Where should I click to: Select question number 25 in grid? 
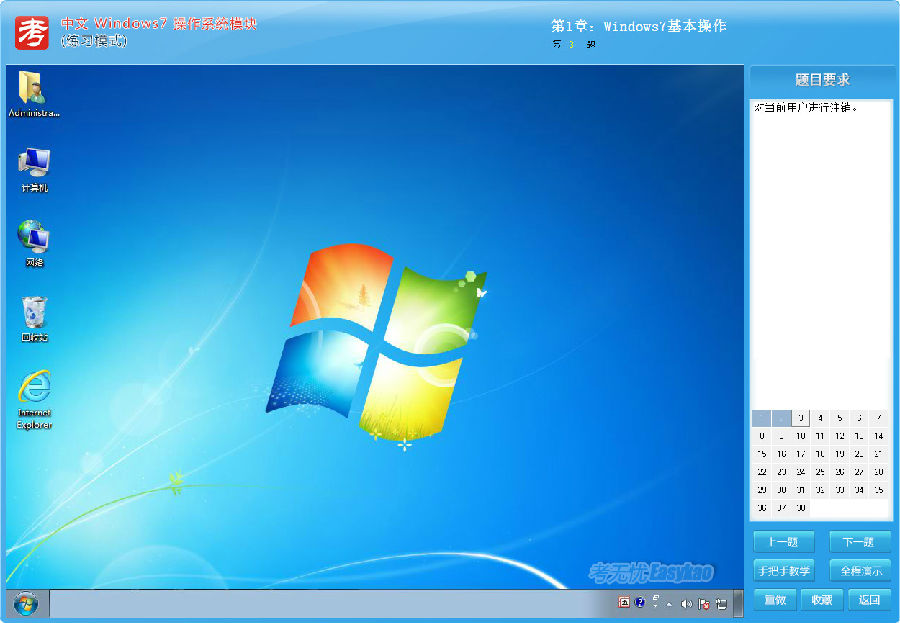[820, 472]
